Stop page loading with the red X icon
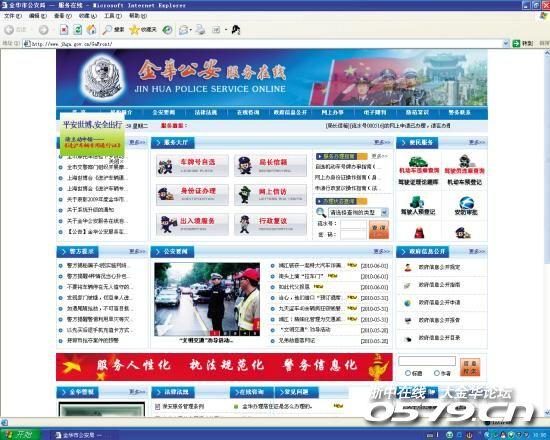The image size is (550, 440). [x=64, y=30]
